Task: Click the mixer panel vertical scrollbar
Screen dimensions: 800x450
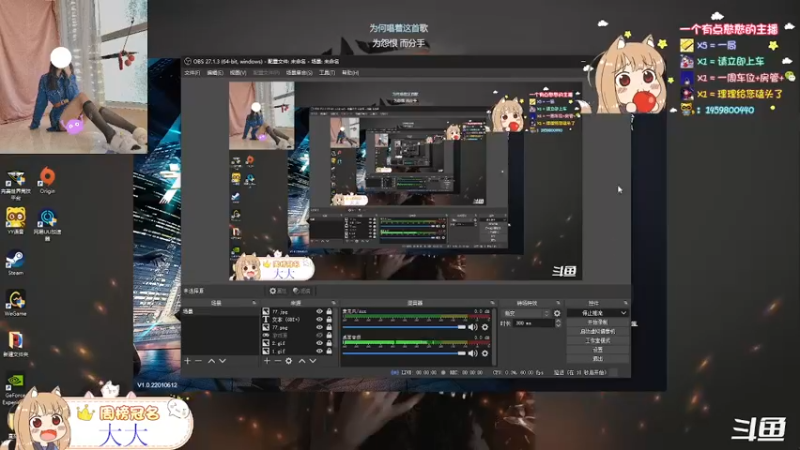Action: (494, 336)
